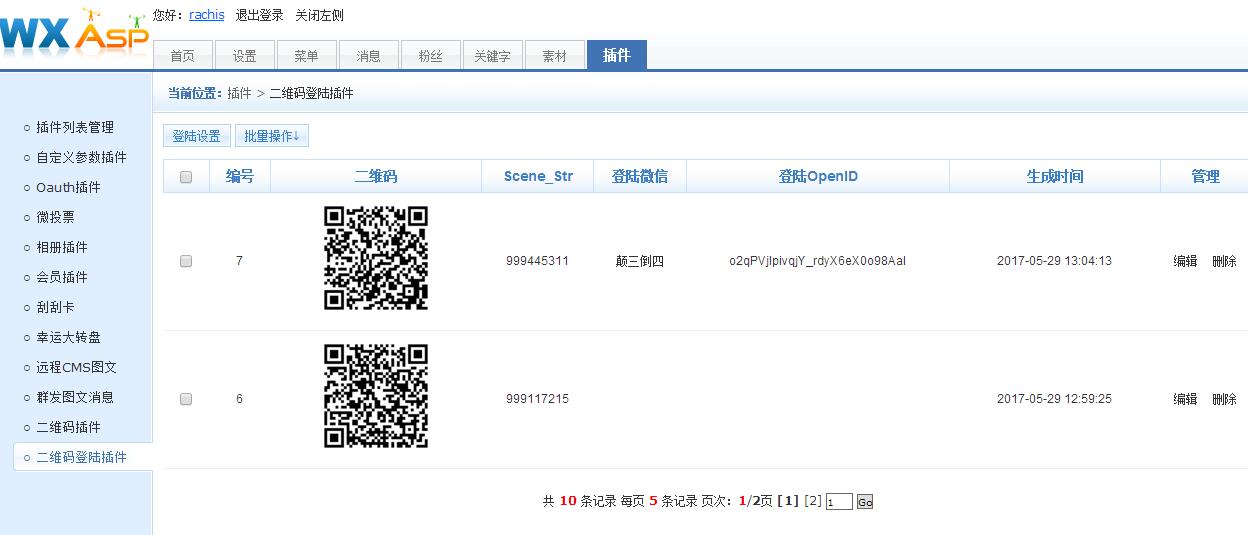This screenshot has width=1248, height=535.
Task: Click 编辑 for record 6
Action: [x=1185, y=399]
